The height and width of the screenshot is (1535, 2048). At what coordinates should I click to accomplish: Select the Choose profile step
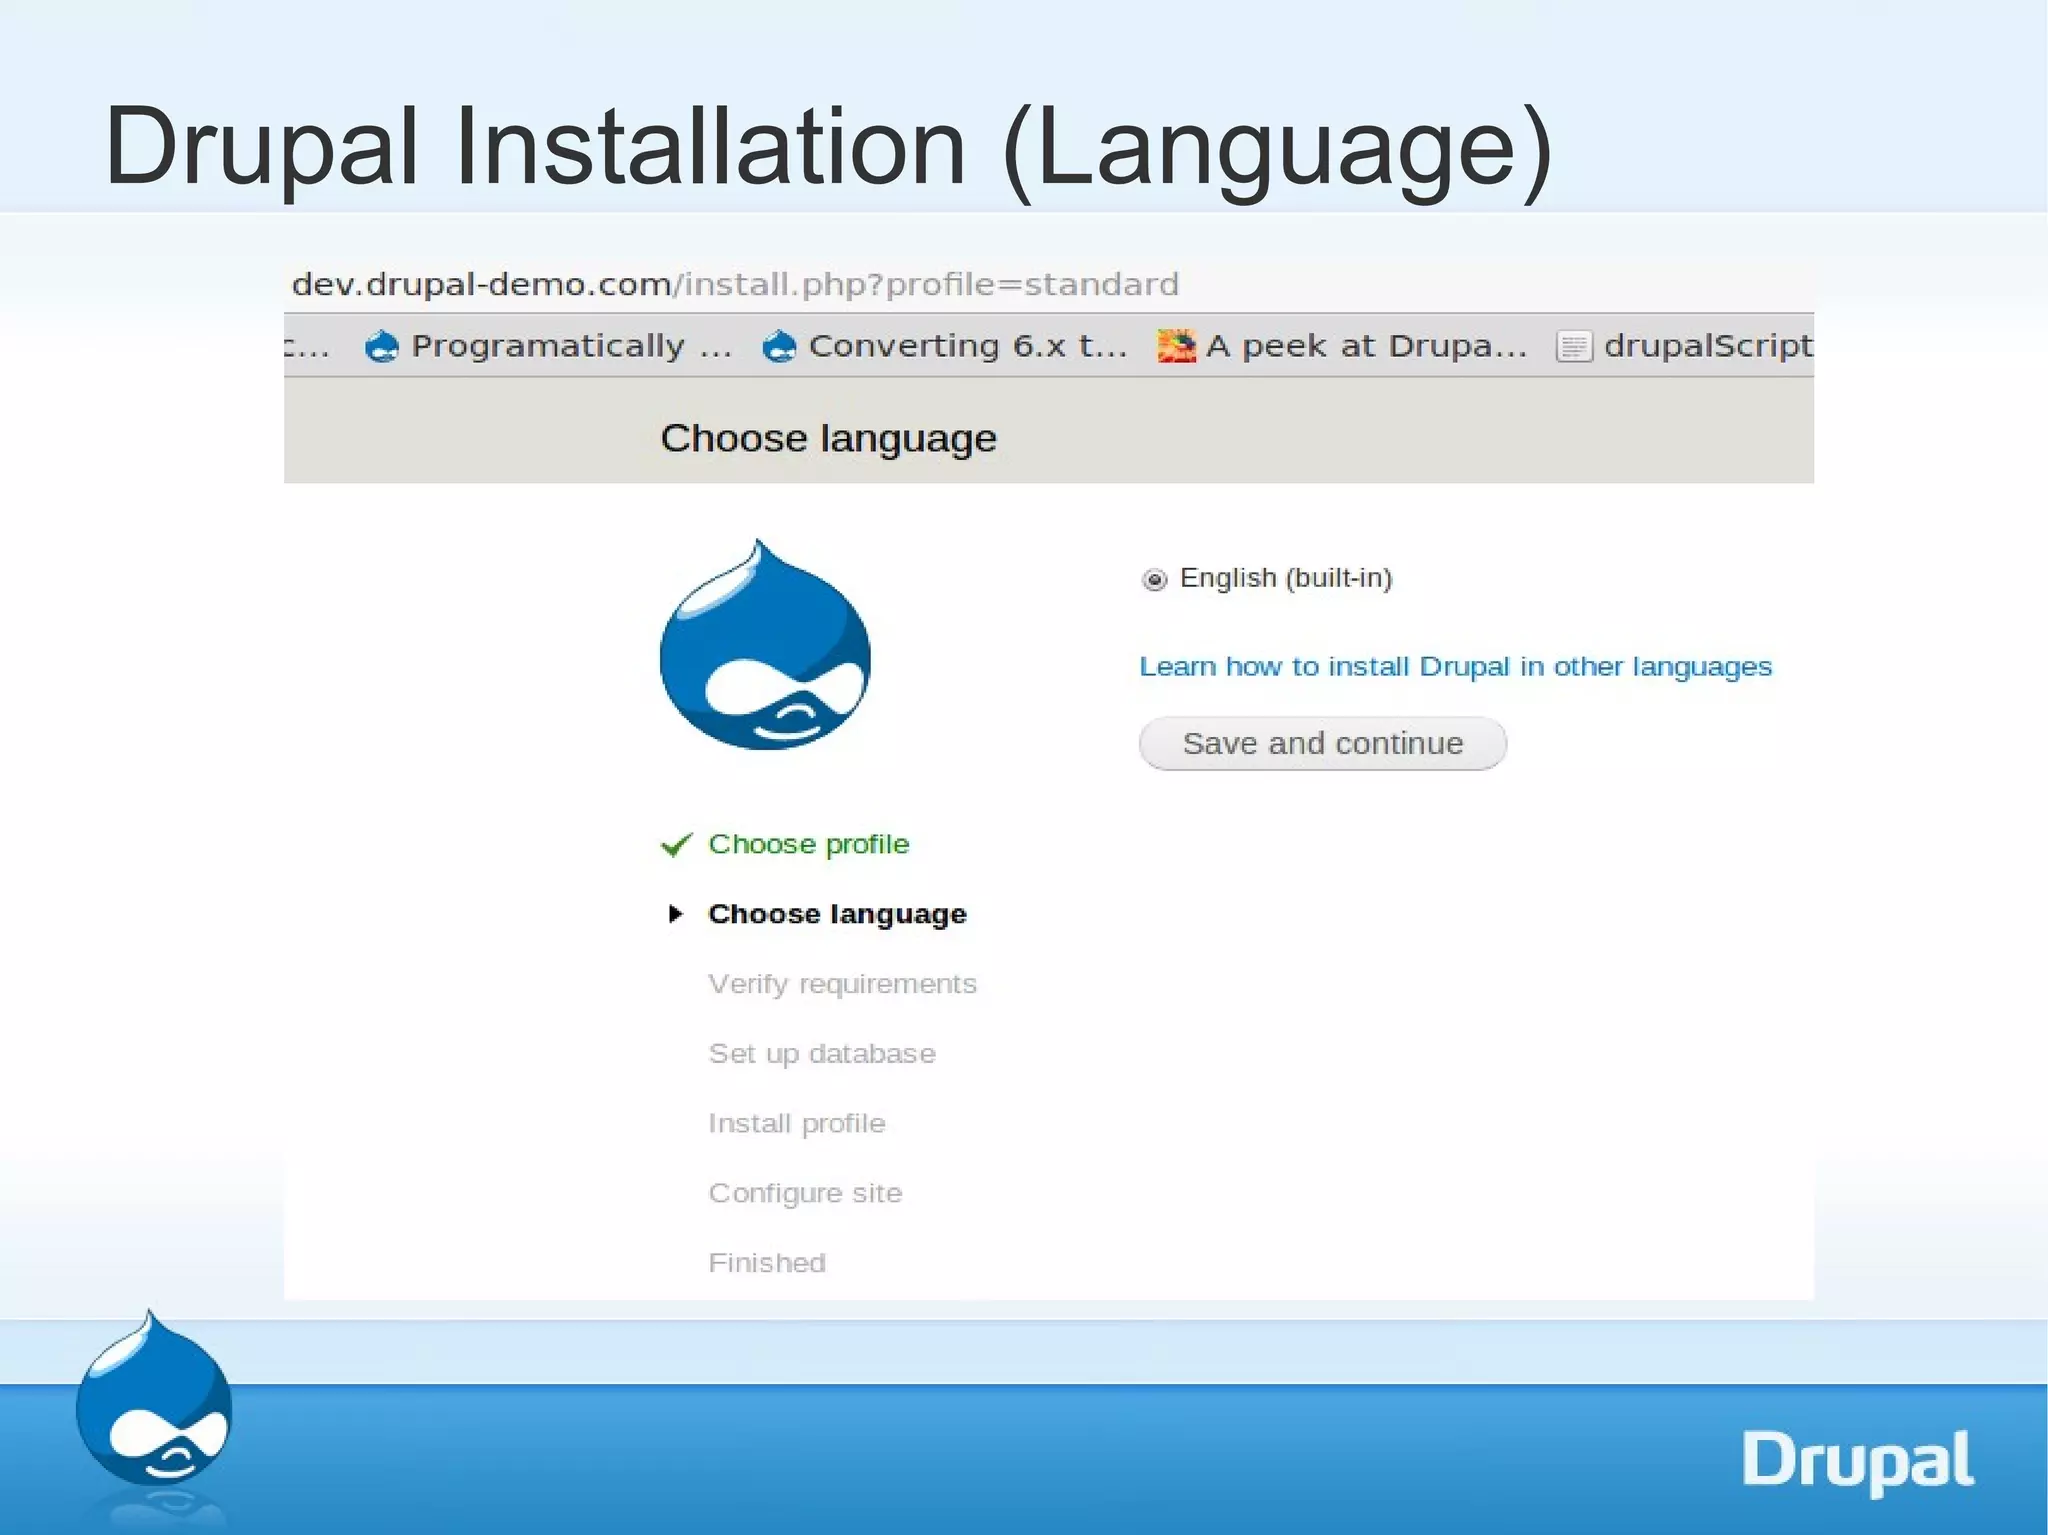point(808,844)
